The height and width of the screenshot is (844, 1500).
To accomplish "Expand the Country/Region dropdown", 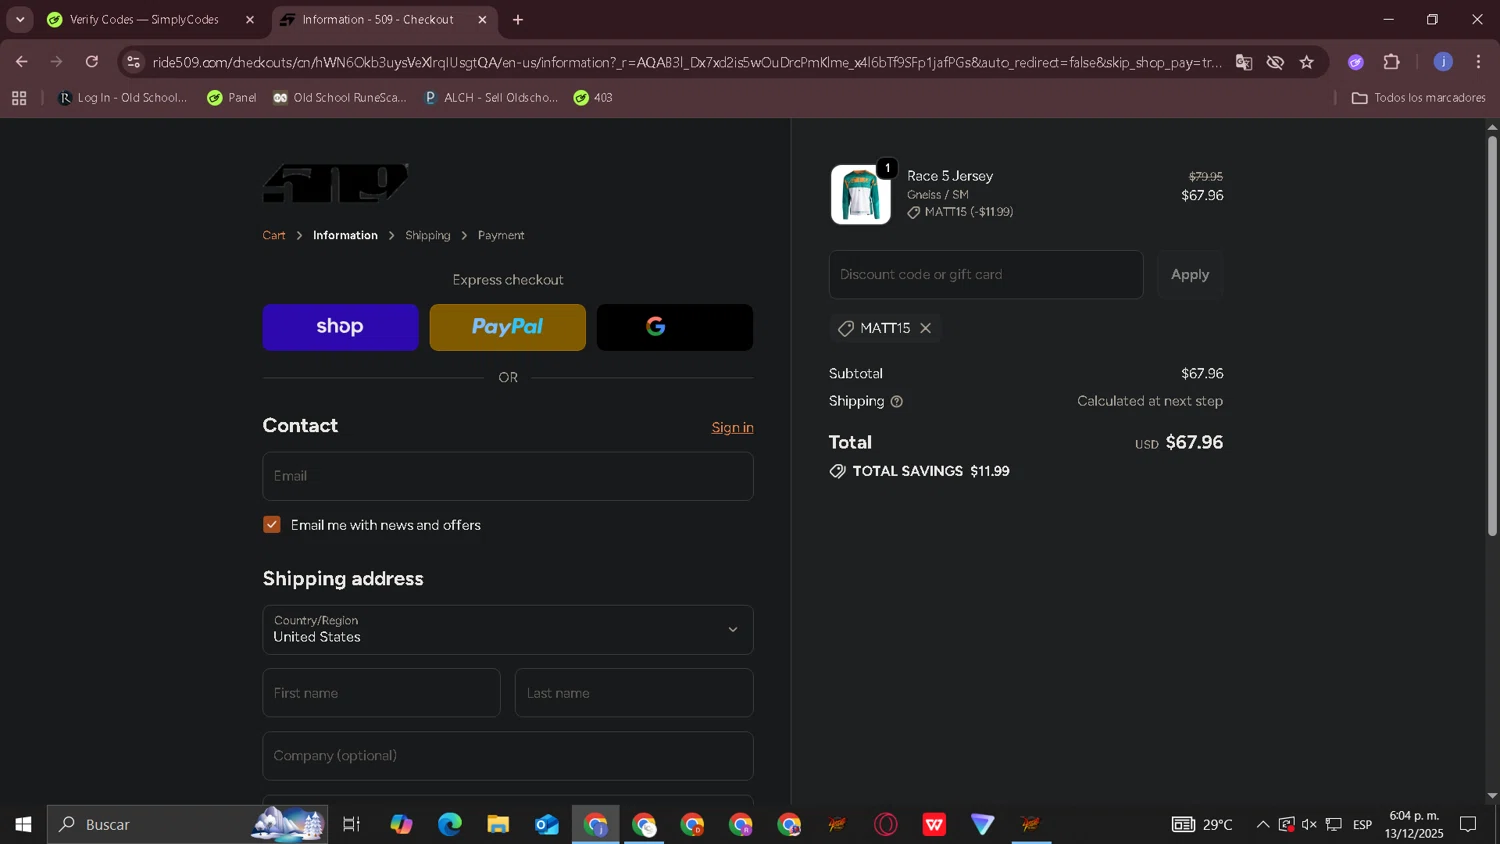I will point(508,630).
